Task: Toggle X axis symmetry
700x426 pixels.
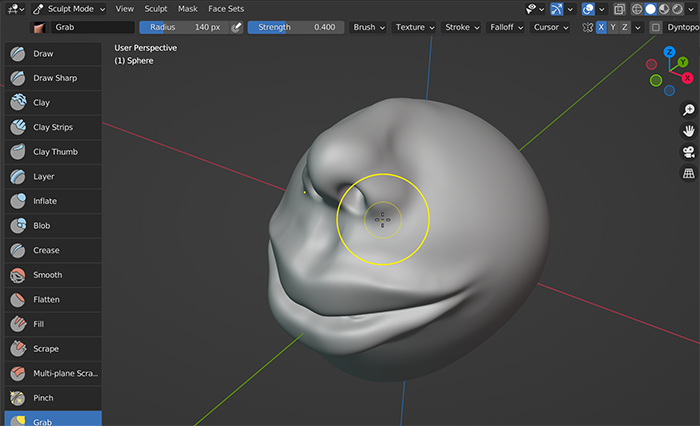Action: pos(601,28)
